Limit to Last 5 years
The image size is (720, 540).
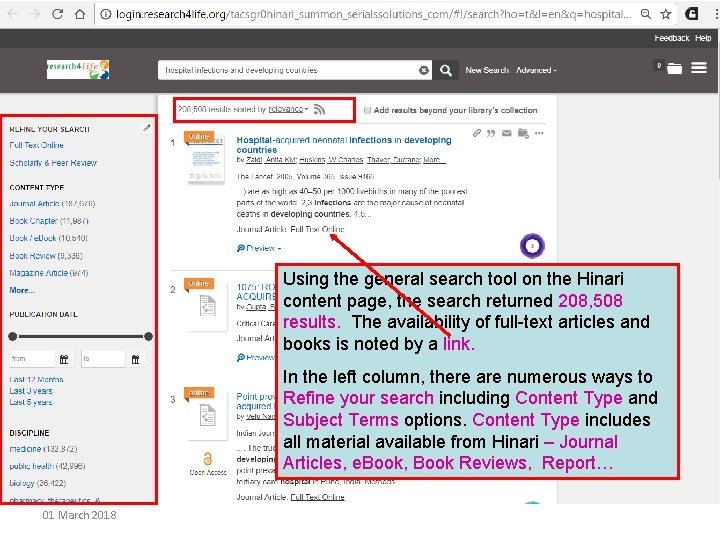coord(31,402)
